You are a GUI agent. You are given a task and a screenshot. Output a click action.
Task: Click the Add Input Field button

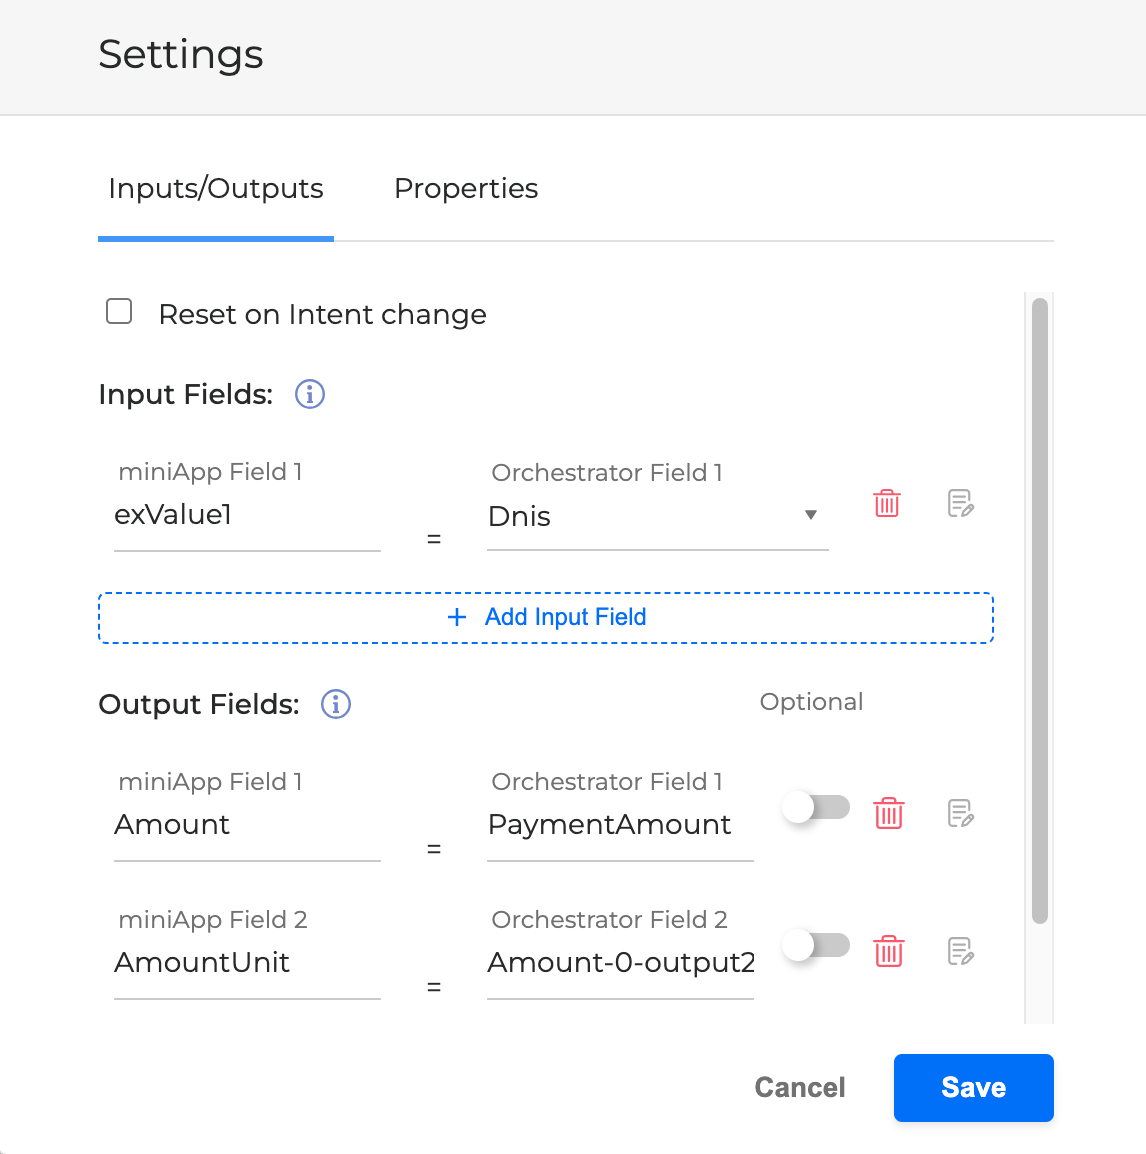coord(546,618)
